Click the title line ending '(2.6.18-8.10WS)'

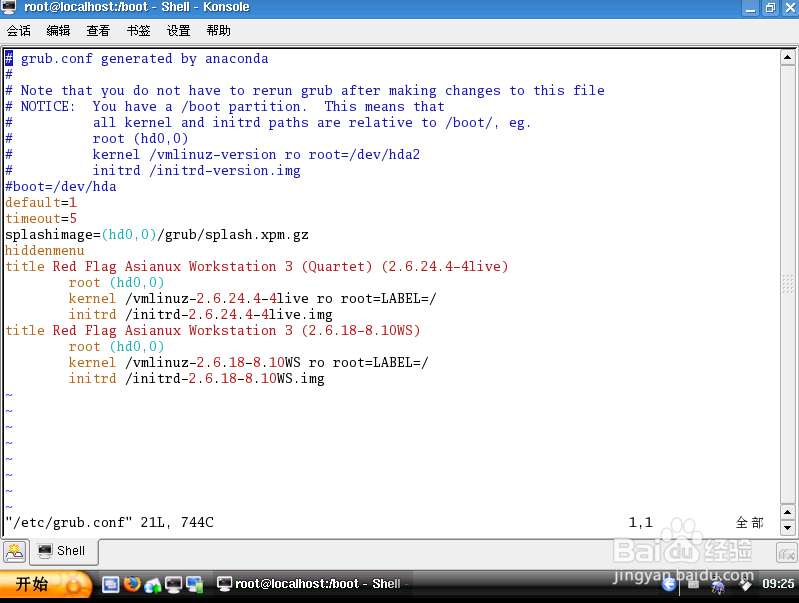tap(213, 331)
